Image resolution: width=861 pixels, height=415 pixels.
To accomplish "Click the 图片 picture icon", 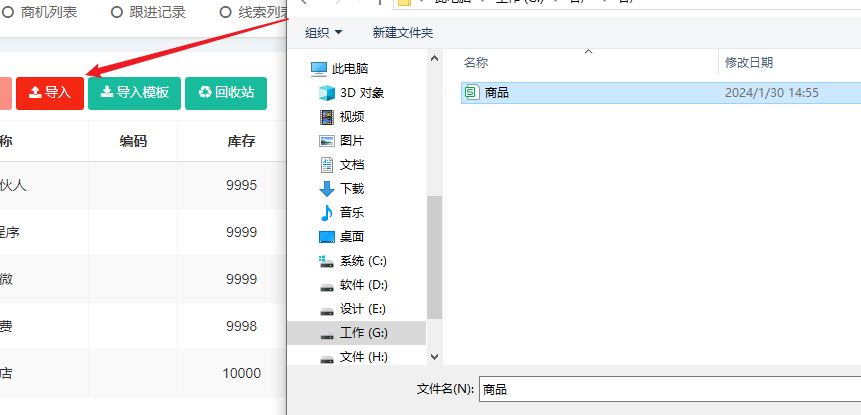I will (x=327, y=141).
